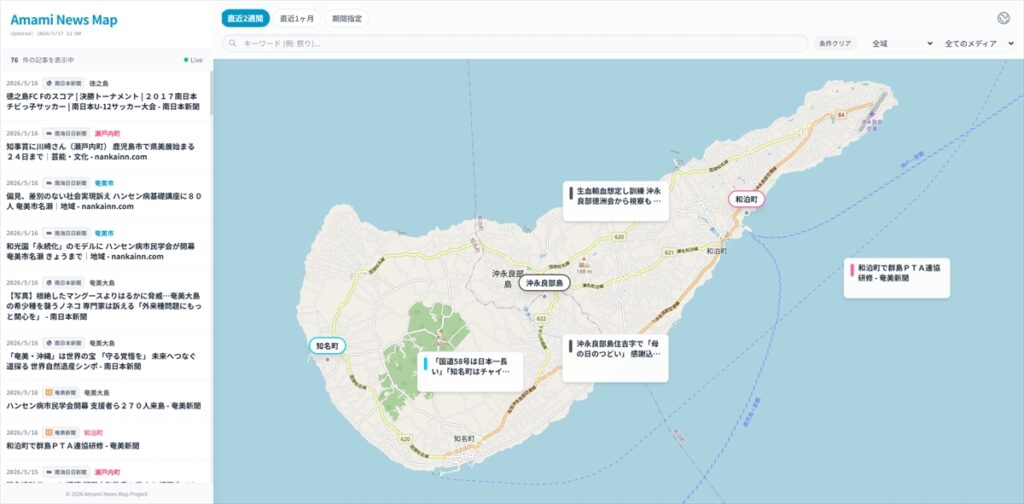Image resolution: width=1024 pixels, height=504 pixels.
Task: Switch to the 直近2週間 period filter
Action: 246,18
